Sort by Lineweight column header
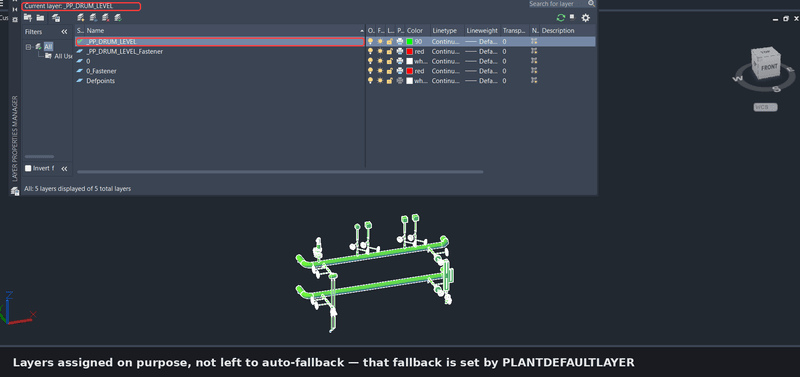Image resolution: width=800 pixels, height=377 pixels. click(482, 31)
